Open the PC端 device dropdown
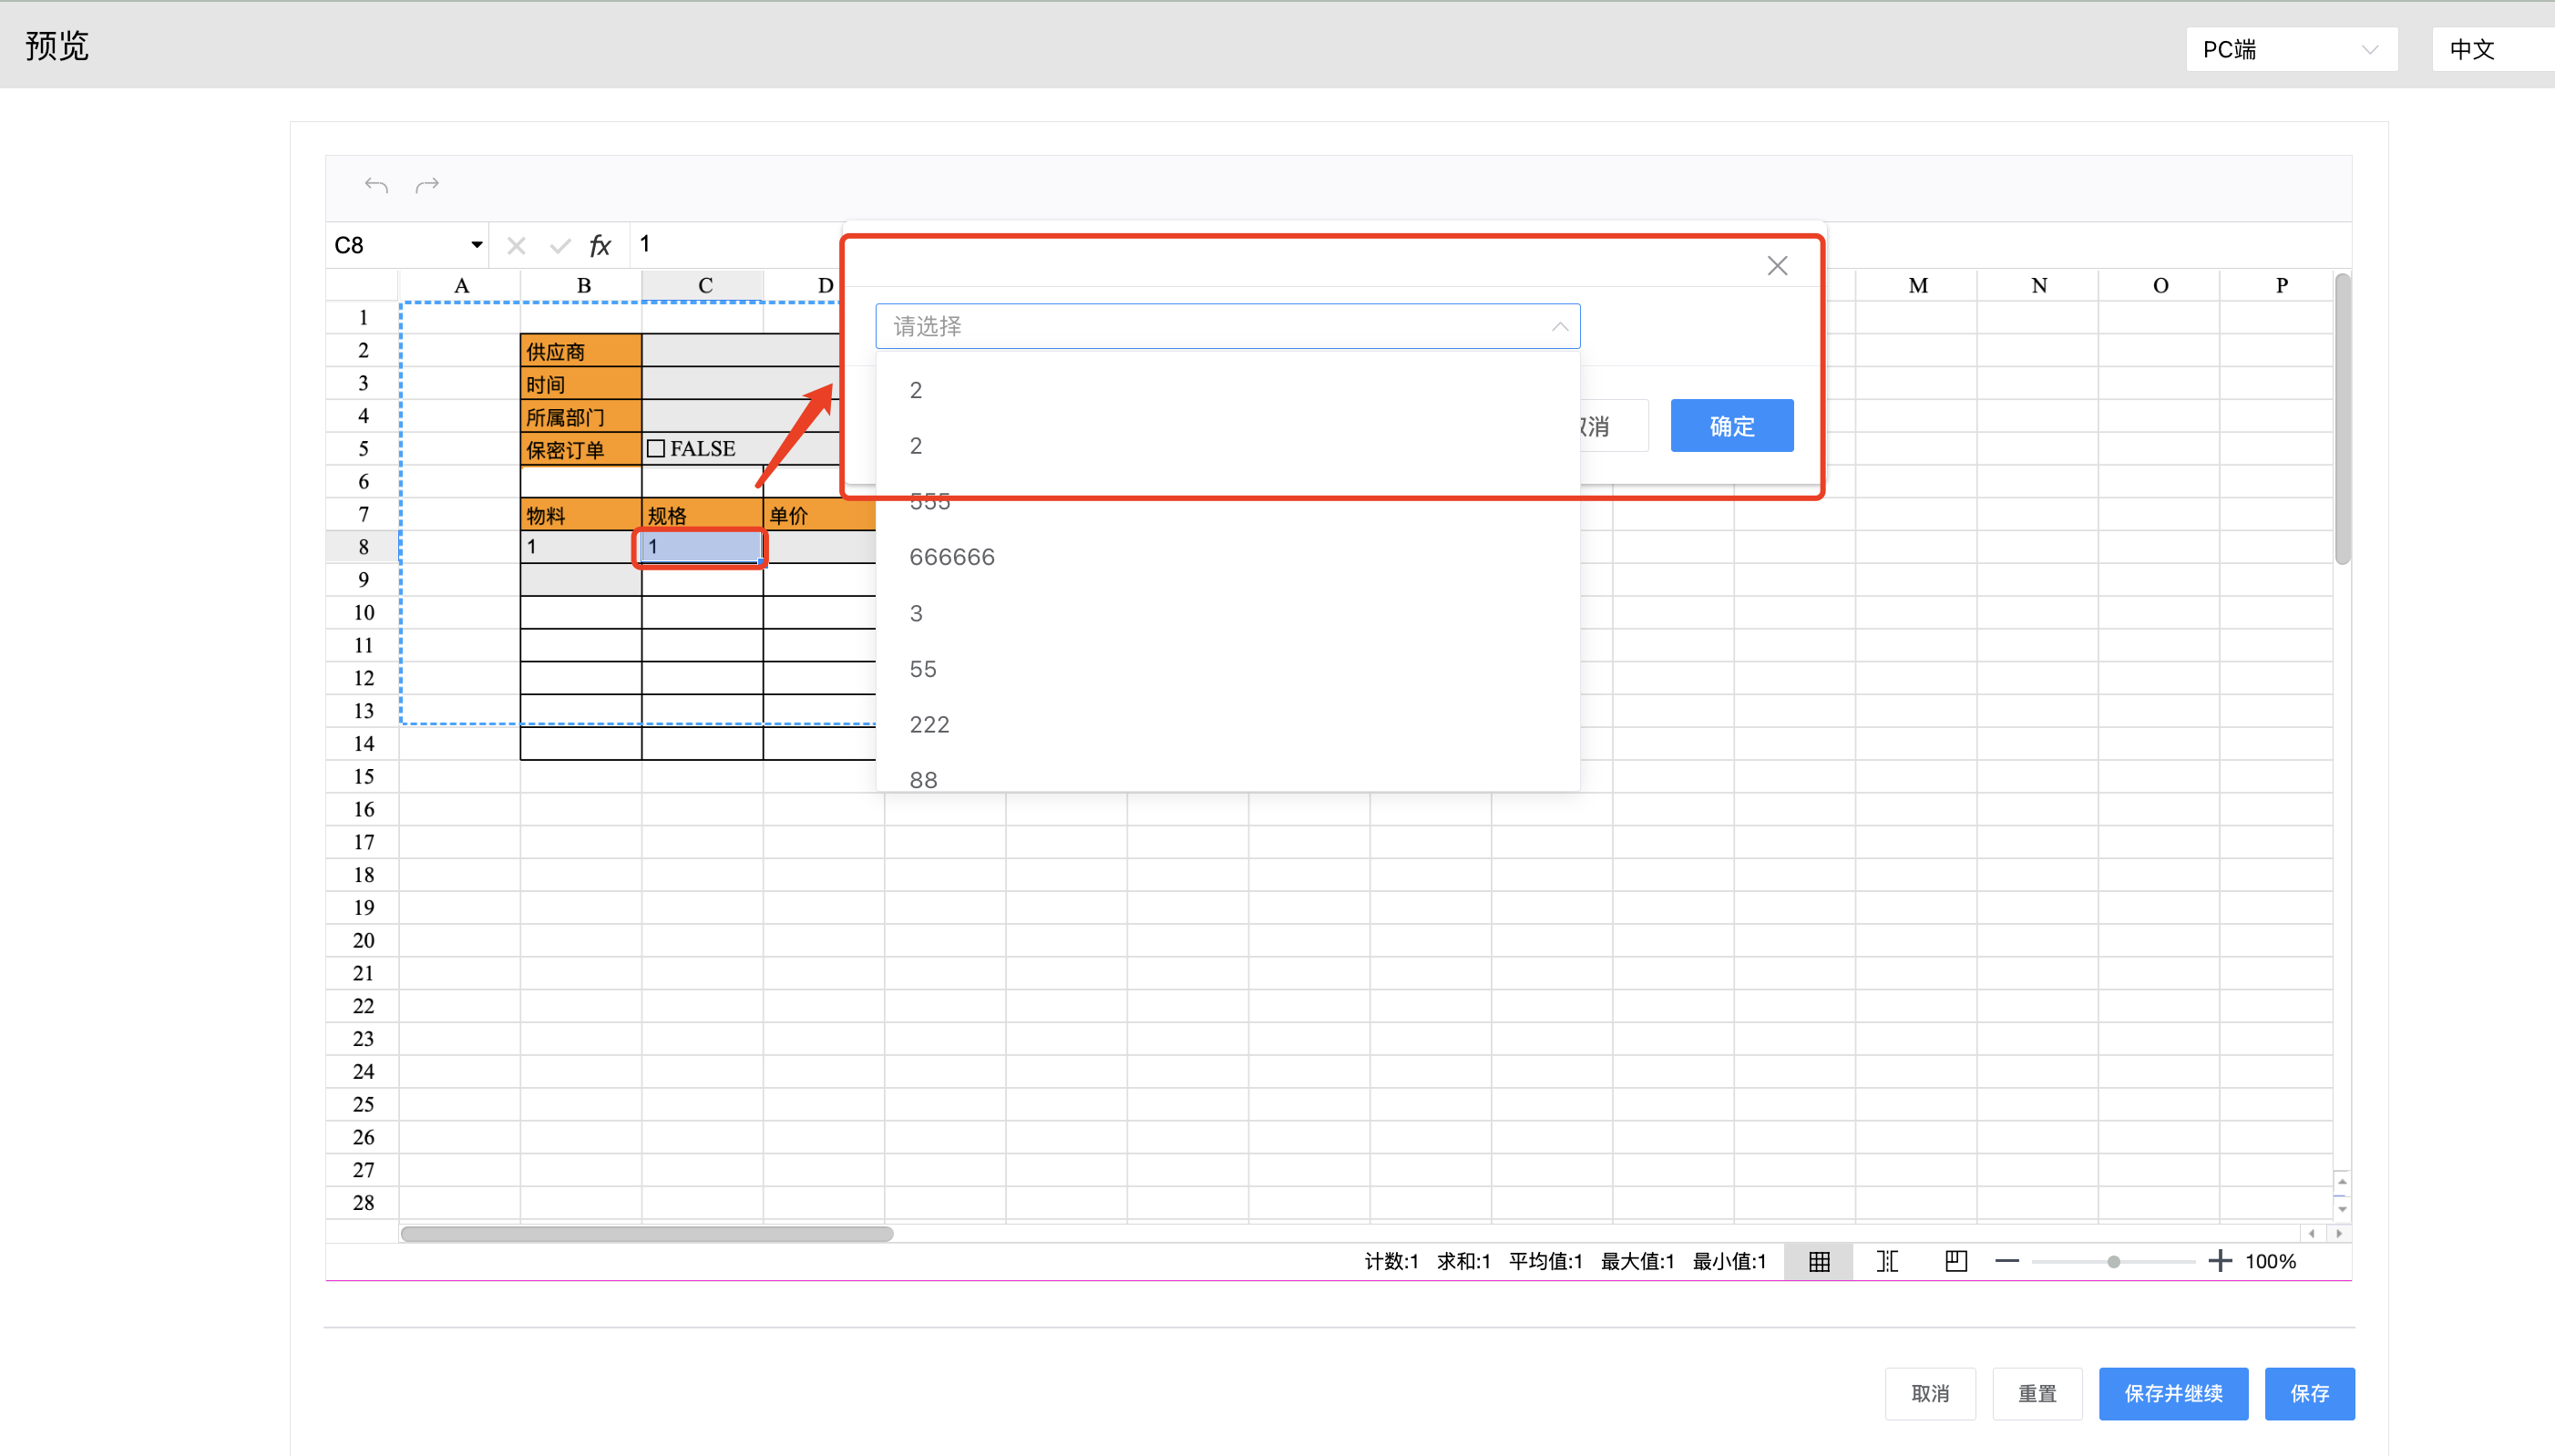Image resolution: width=2555 pixels, height=1456 pixels. (2291, 49)
